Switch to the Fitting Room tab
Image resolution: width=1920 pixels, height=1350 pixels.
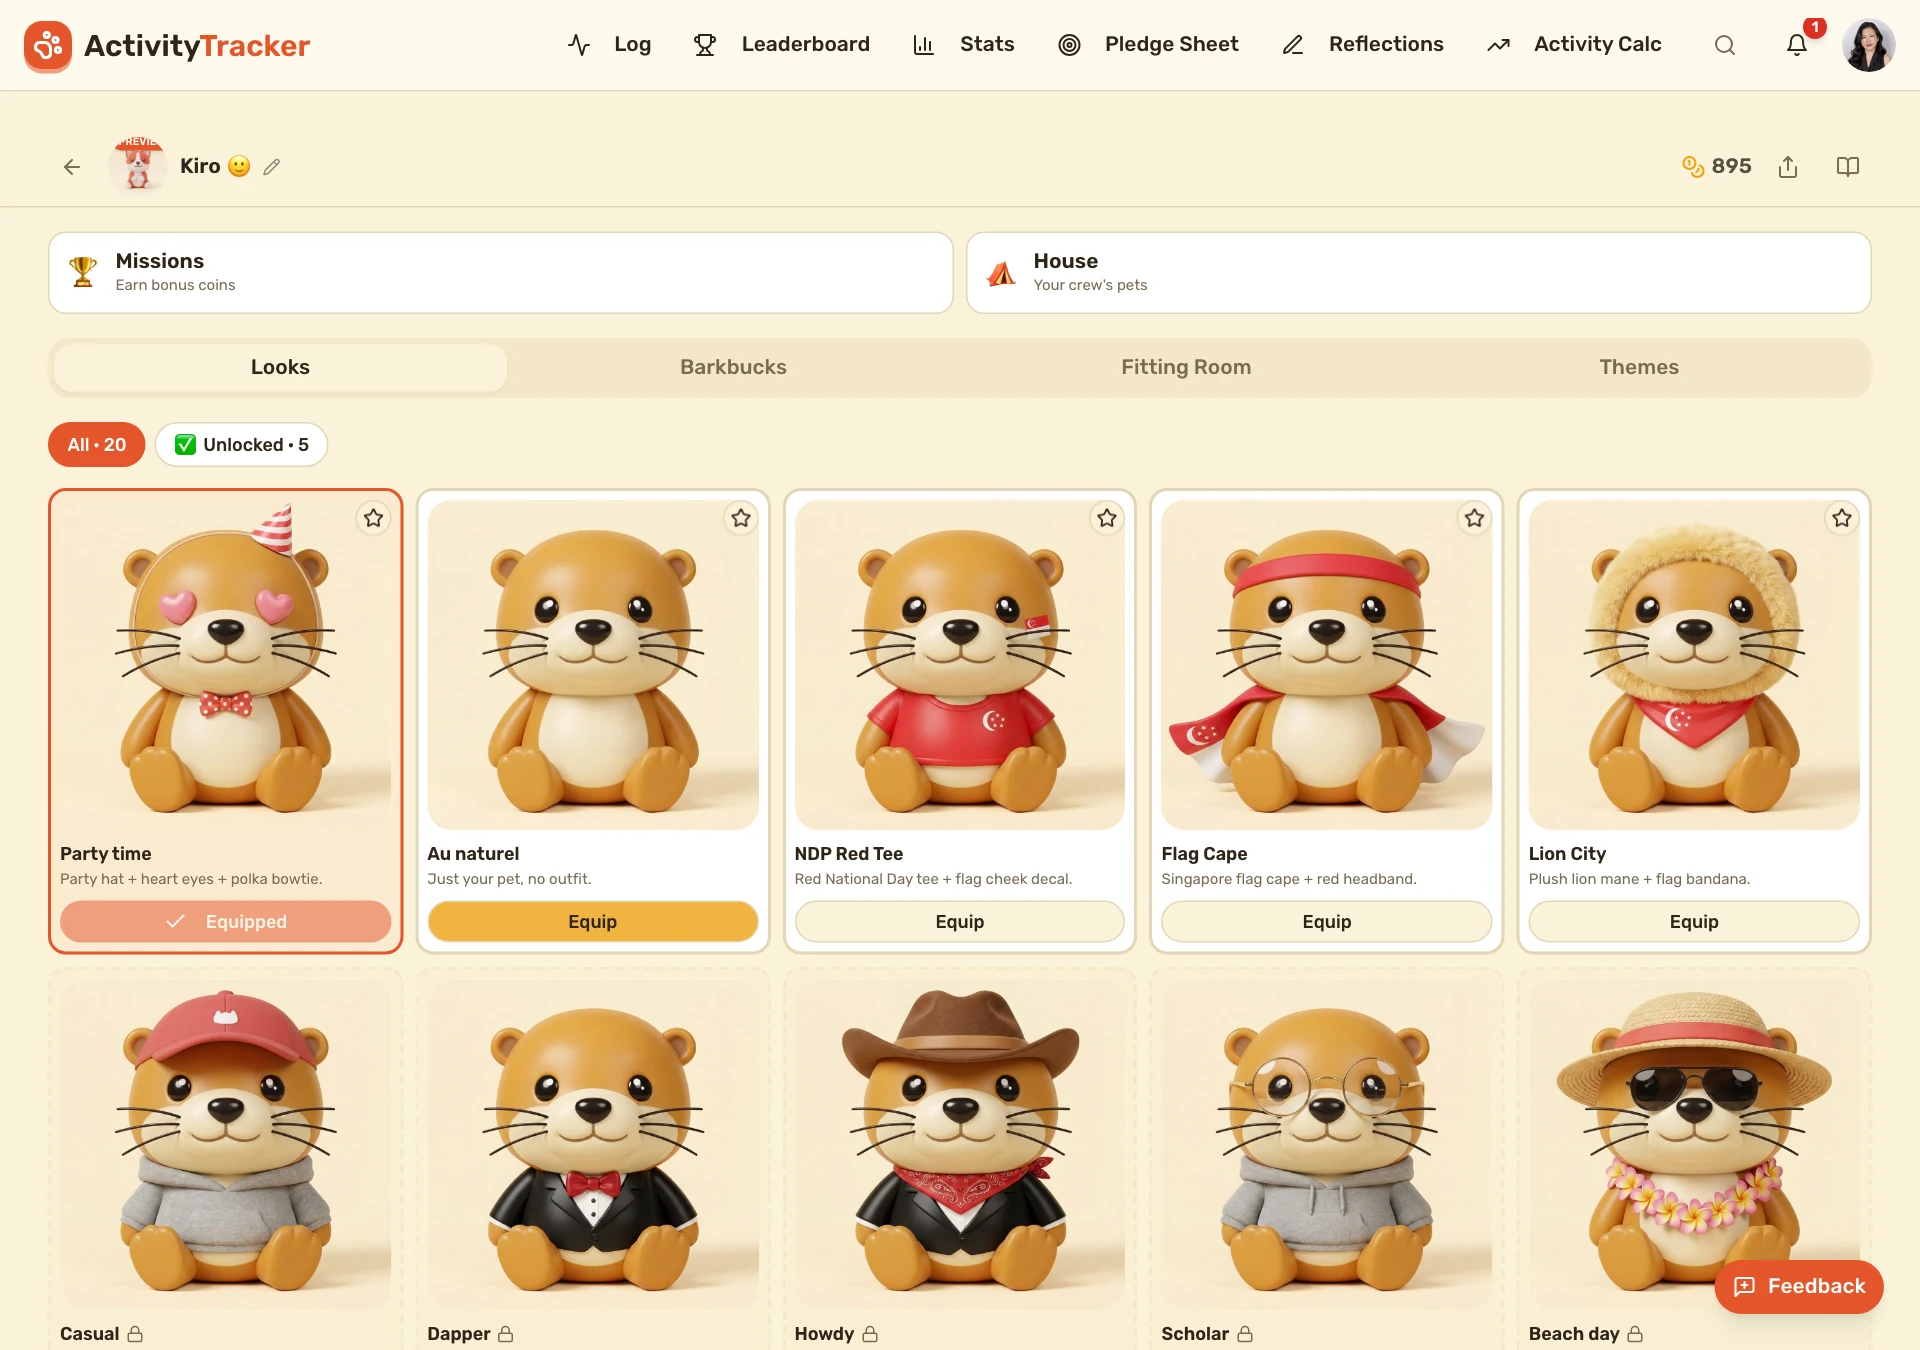[x=1186, y=367]
